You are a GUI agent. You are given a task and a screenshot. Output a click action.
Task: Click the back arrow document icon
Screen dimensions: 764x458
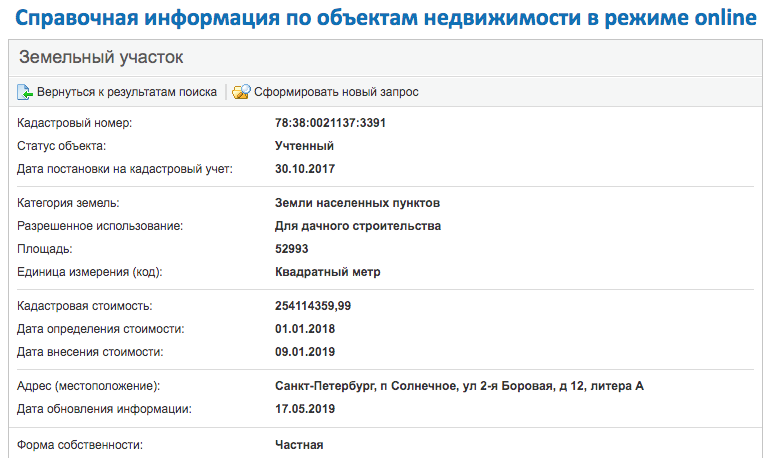point(25,92)
